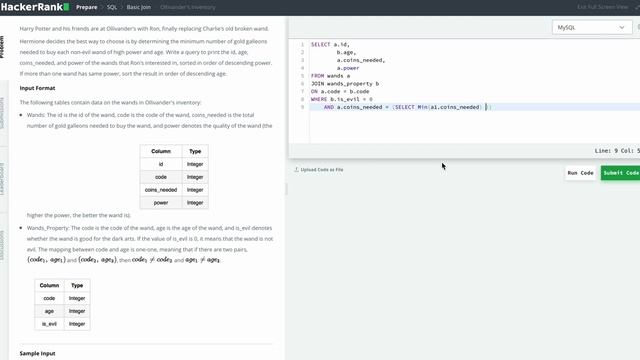The width and height of the screenshot is (640, 360).
Task: Click the 'SELECT a.id,' code line
Action: (x=330, y=44)
